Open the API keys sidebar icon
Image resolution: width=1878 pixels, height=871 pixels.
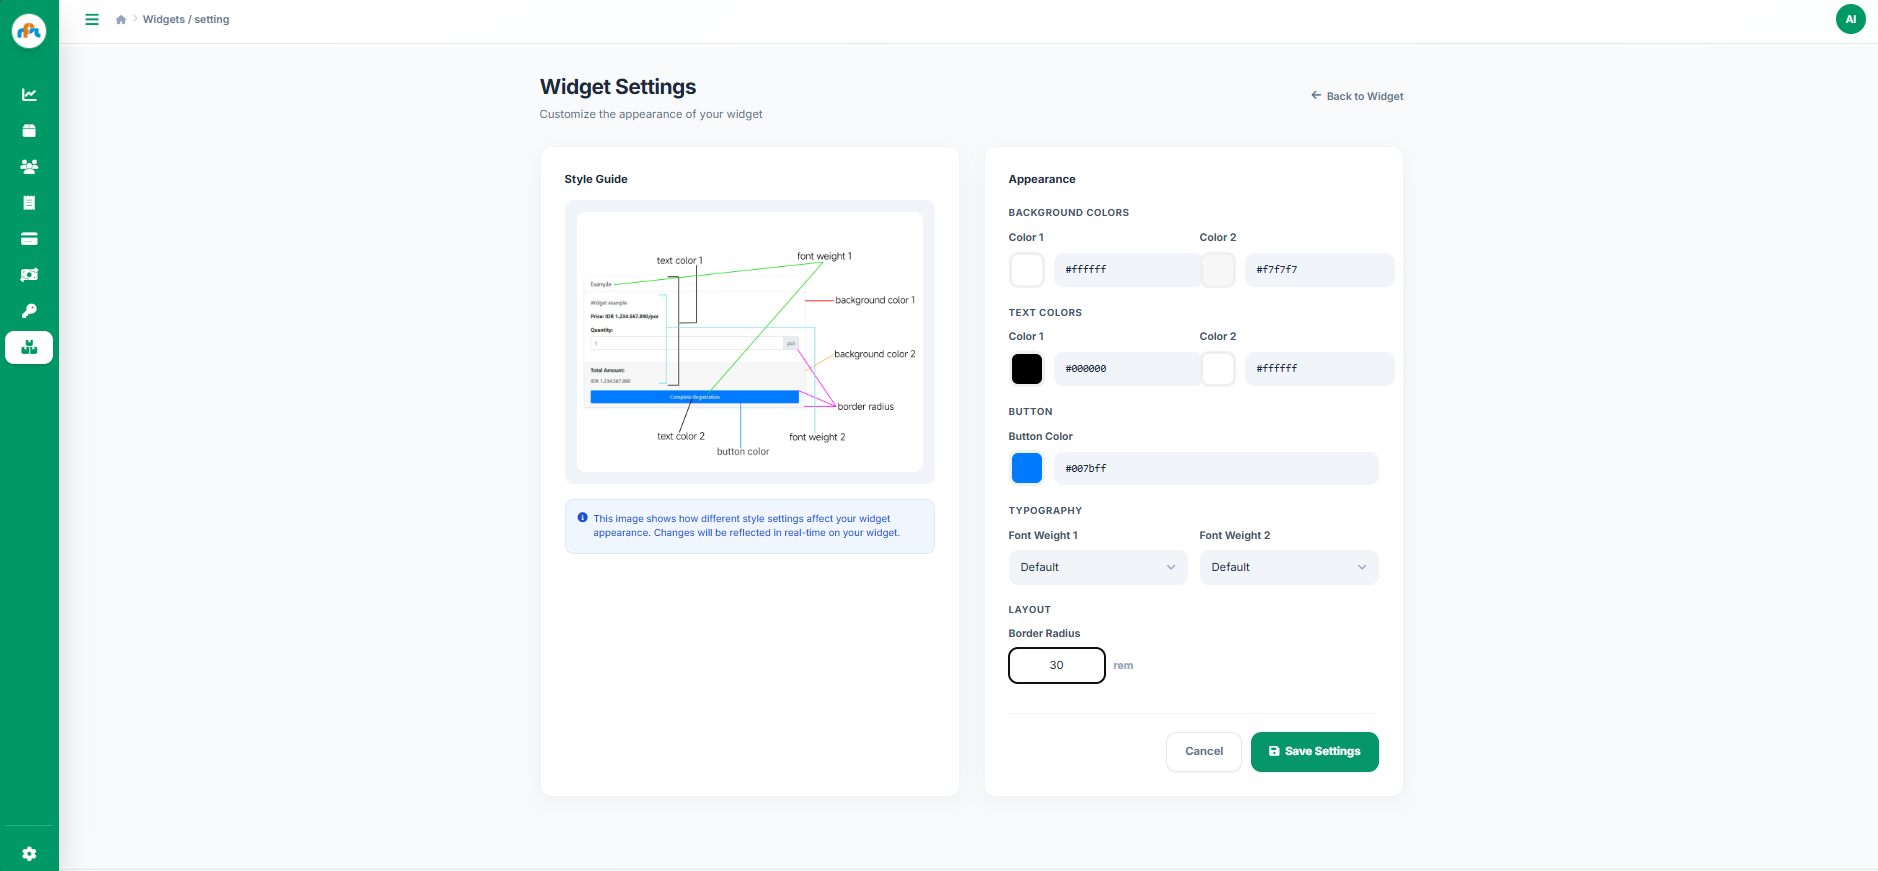pos(28,310)
